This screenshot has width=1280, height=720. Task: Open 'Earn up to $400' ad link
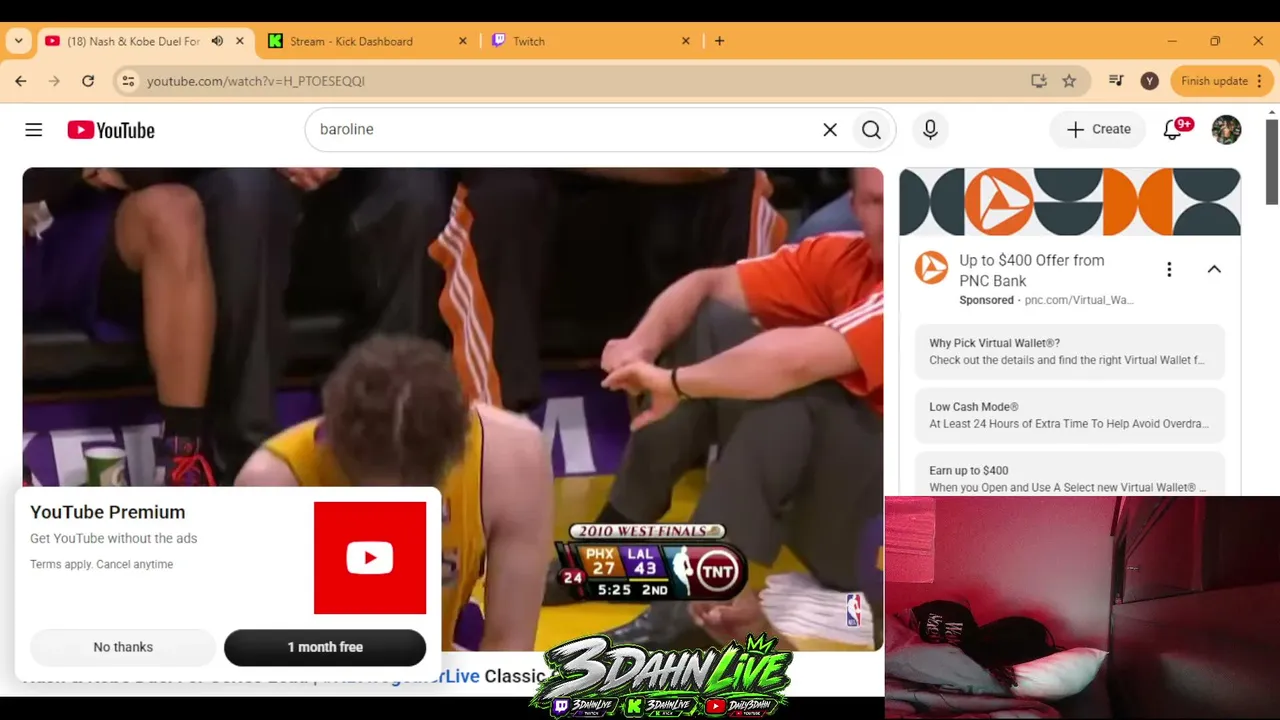tap(1070, 474)
